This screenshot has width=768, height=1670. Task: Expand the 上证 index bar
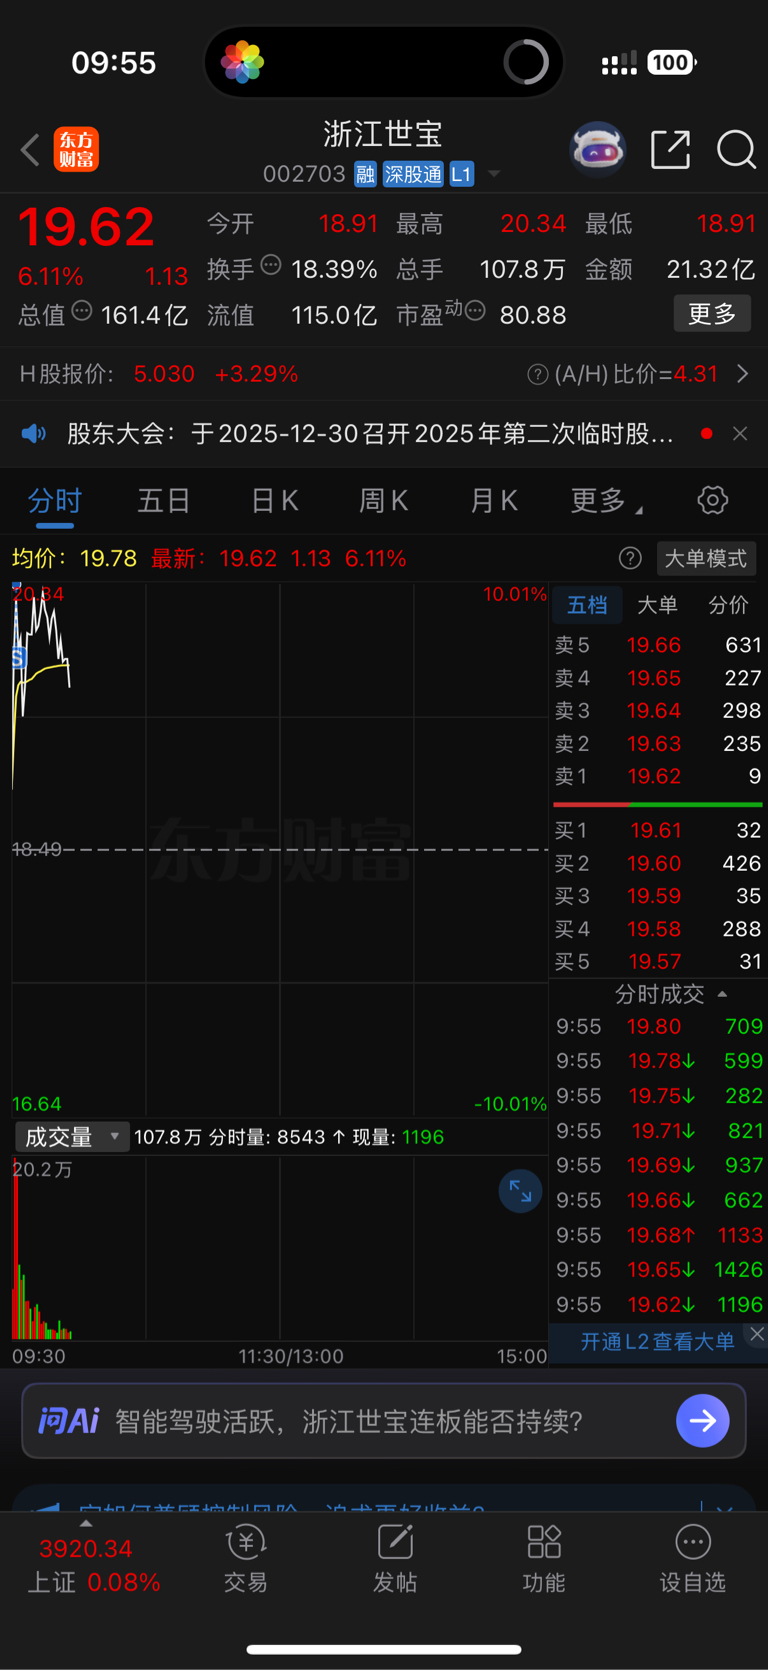click(86, 1524)
